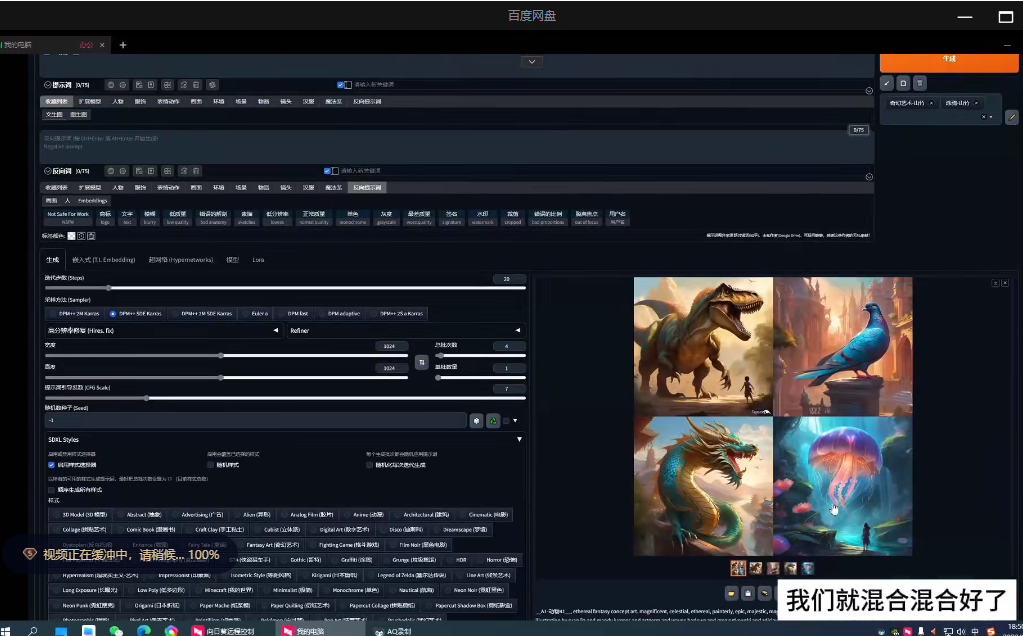Click the green recycle seed icon
Screen dimensions: 1023x636
pyautogui.click(x=493, y=421)
